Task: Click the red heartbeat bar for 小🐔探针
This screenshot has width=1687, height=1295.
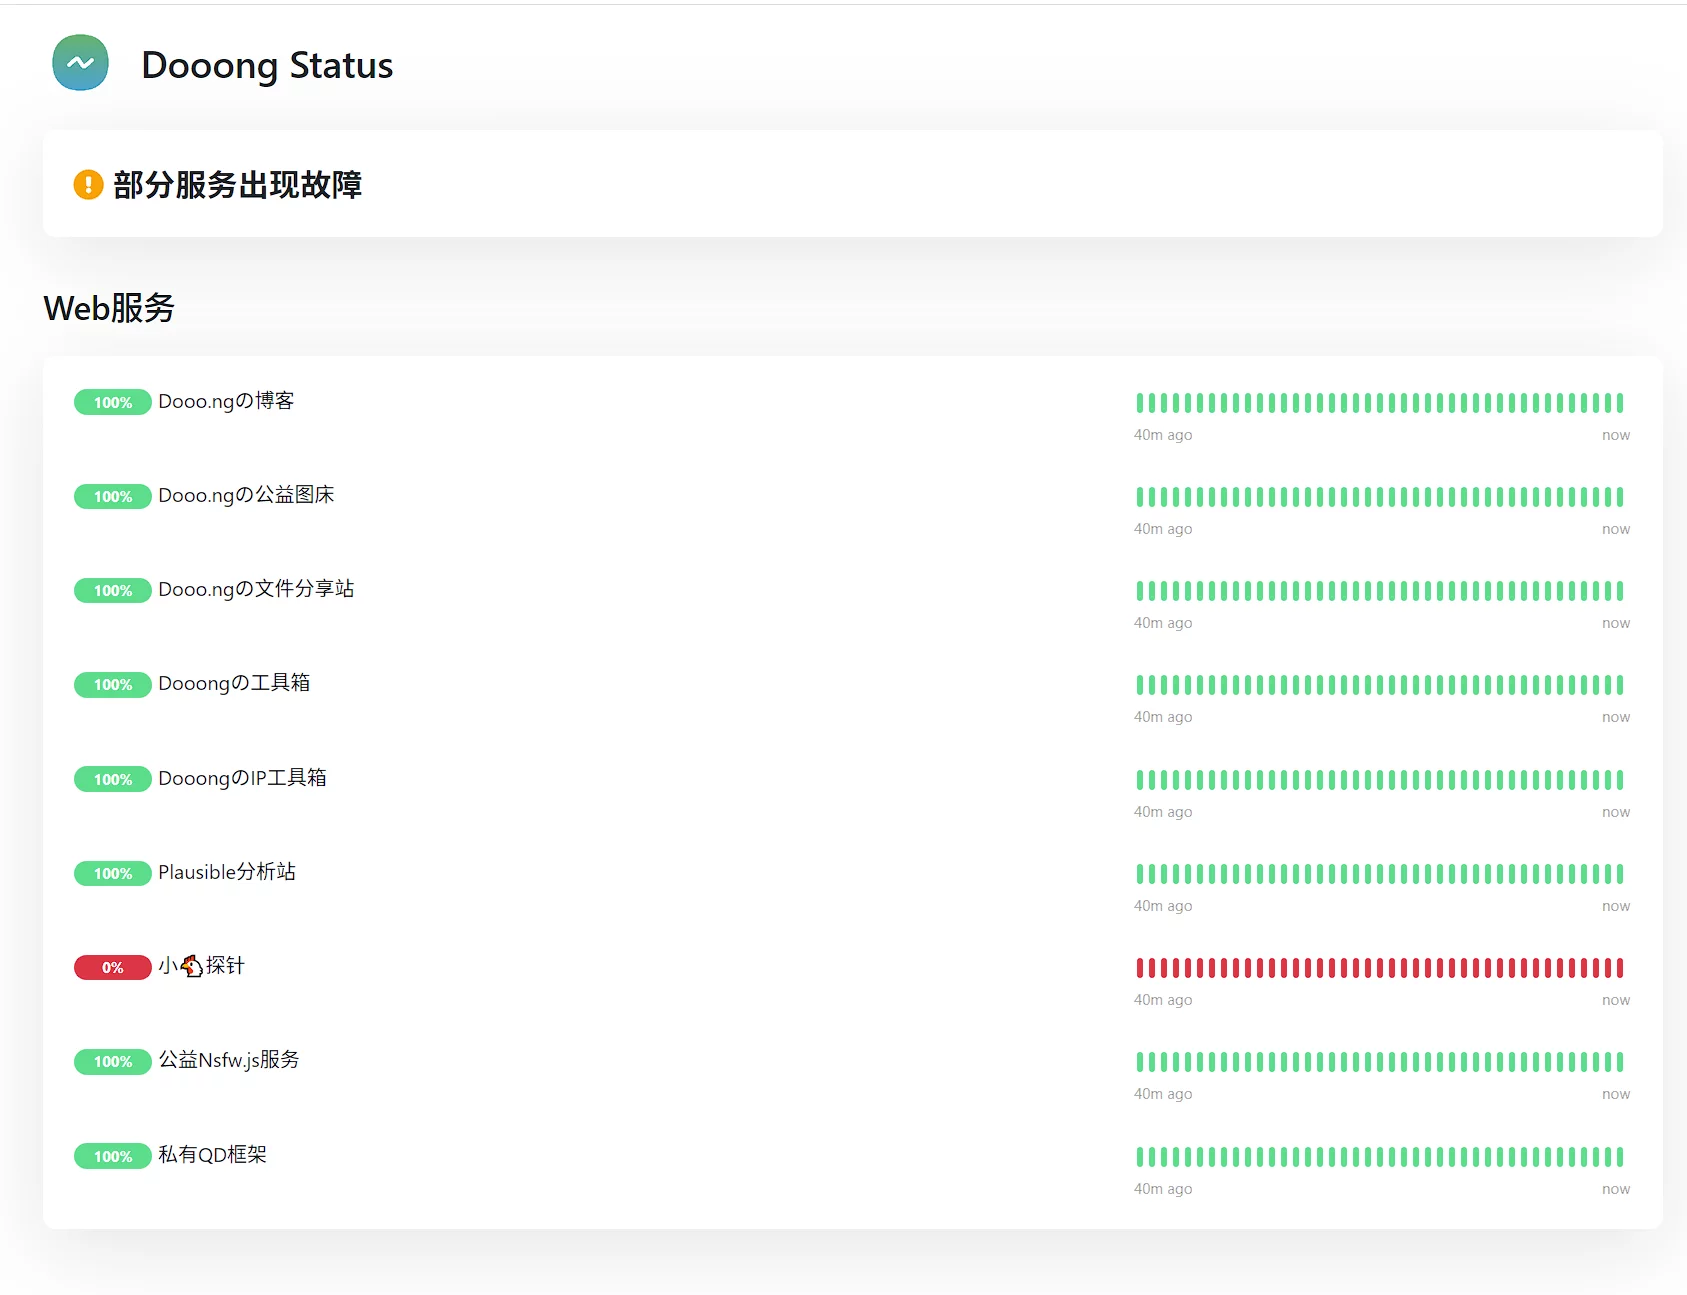Action: [x=1379, y=968]
